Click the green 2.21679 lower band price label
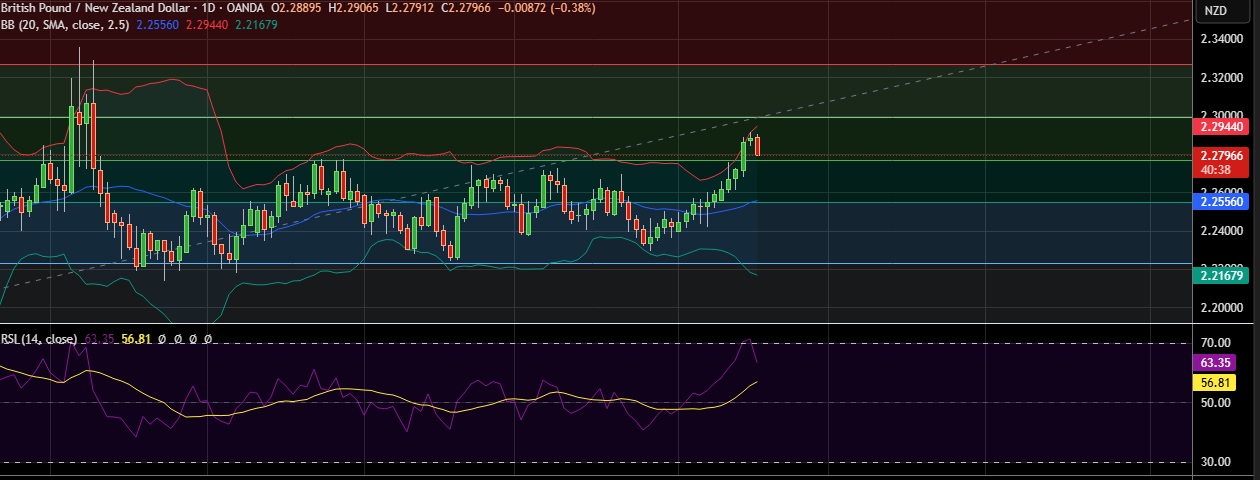Viewport: 1260px width, 480px height. 1223,276
